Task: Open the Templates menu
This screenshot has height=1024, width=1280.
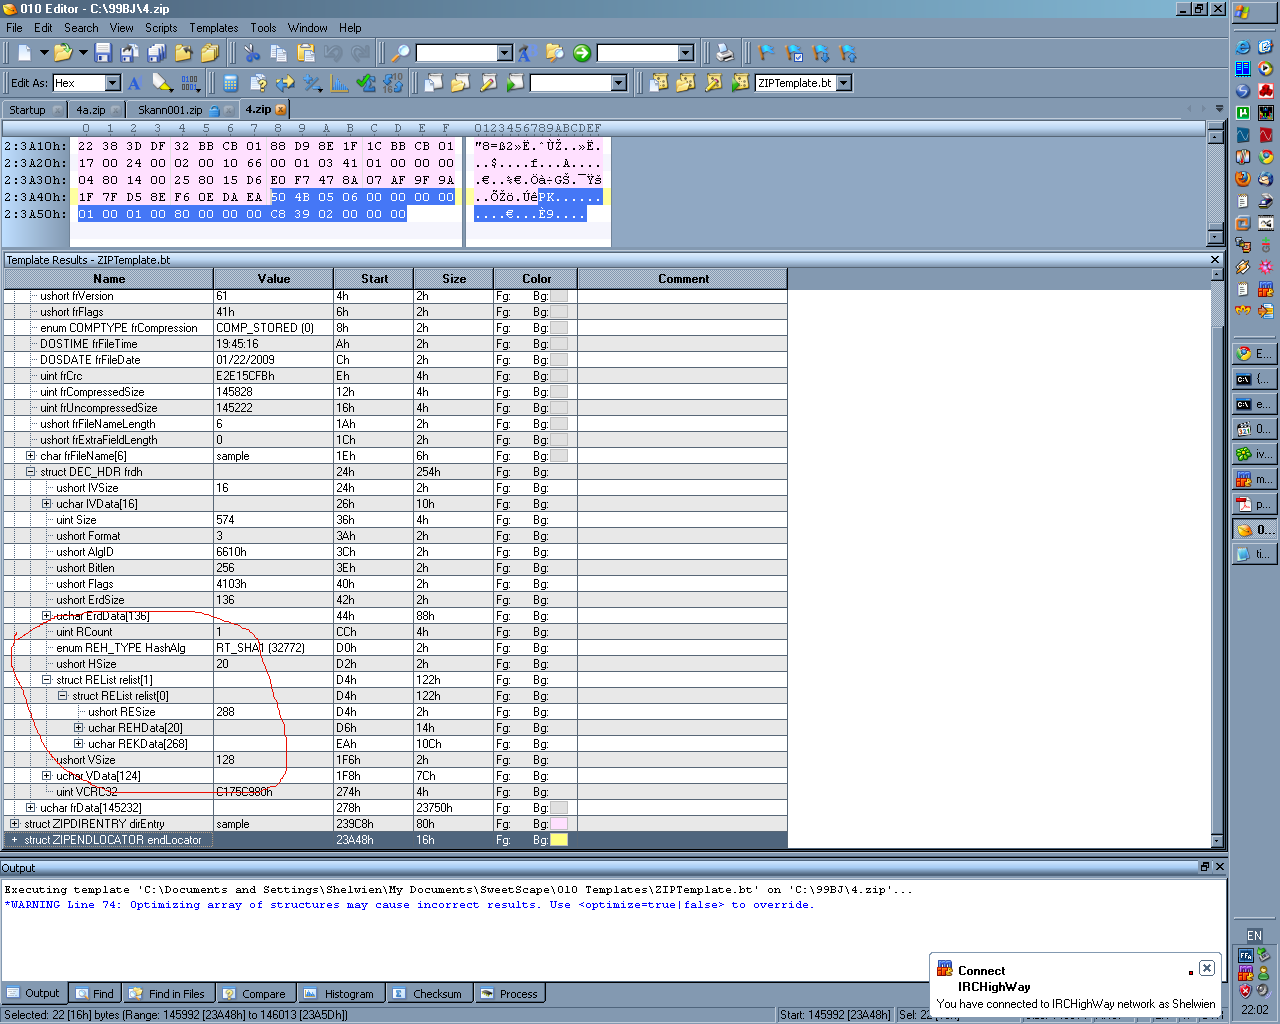Action: (214, 28)
